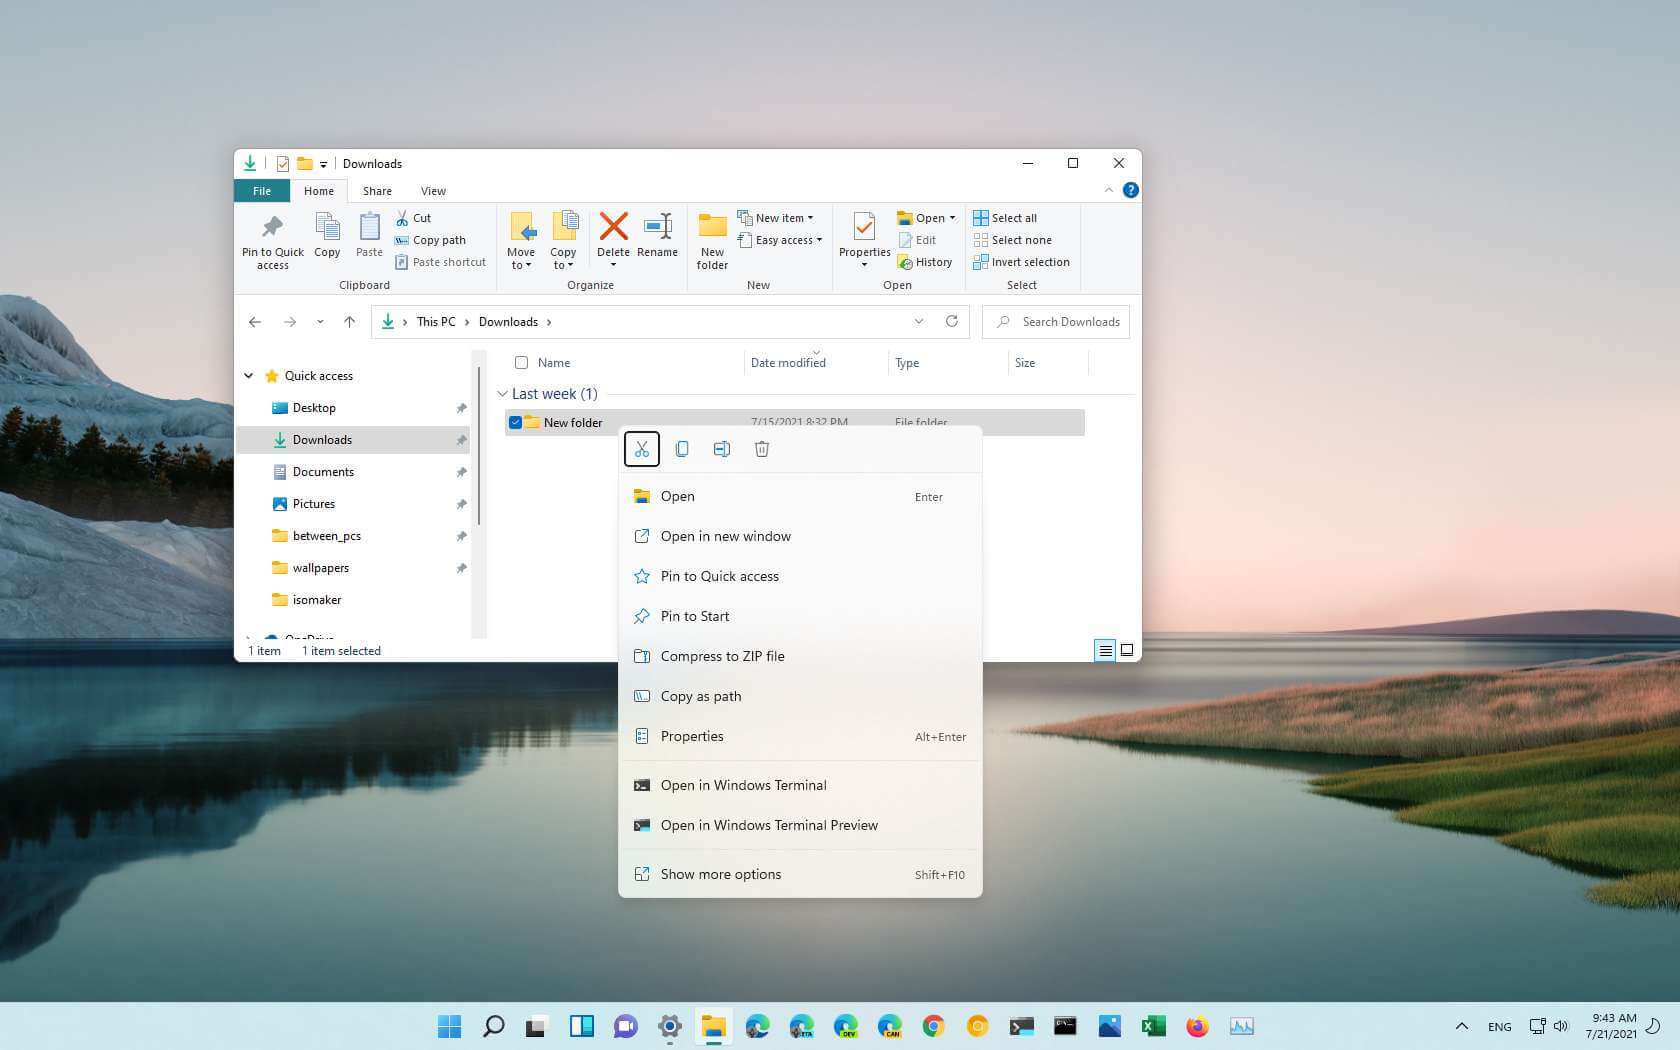Click the trash Delete icon in context menu
The height and width of the screenshot is (1050, 1680).
(x=762, y=449)
